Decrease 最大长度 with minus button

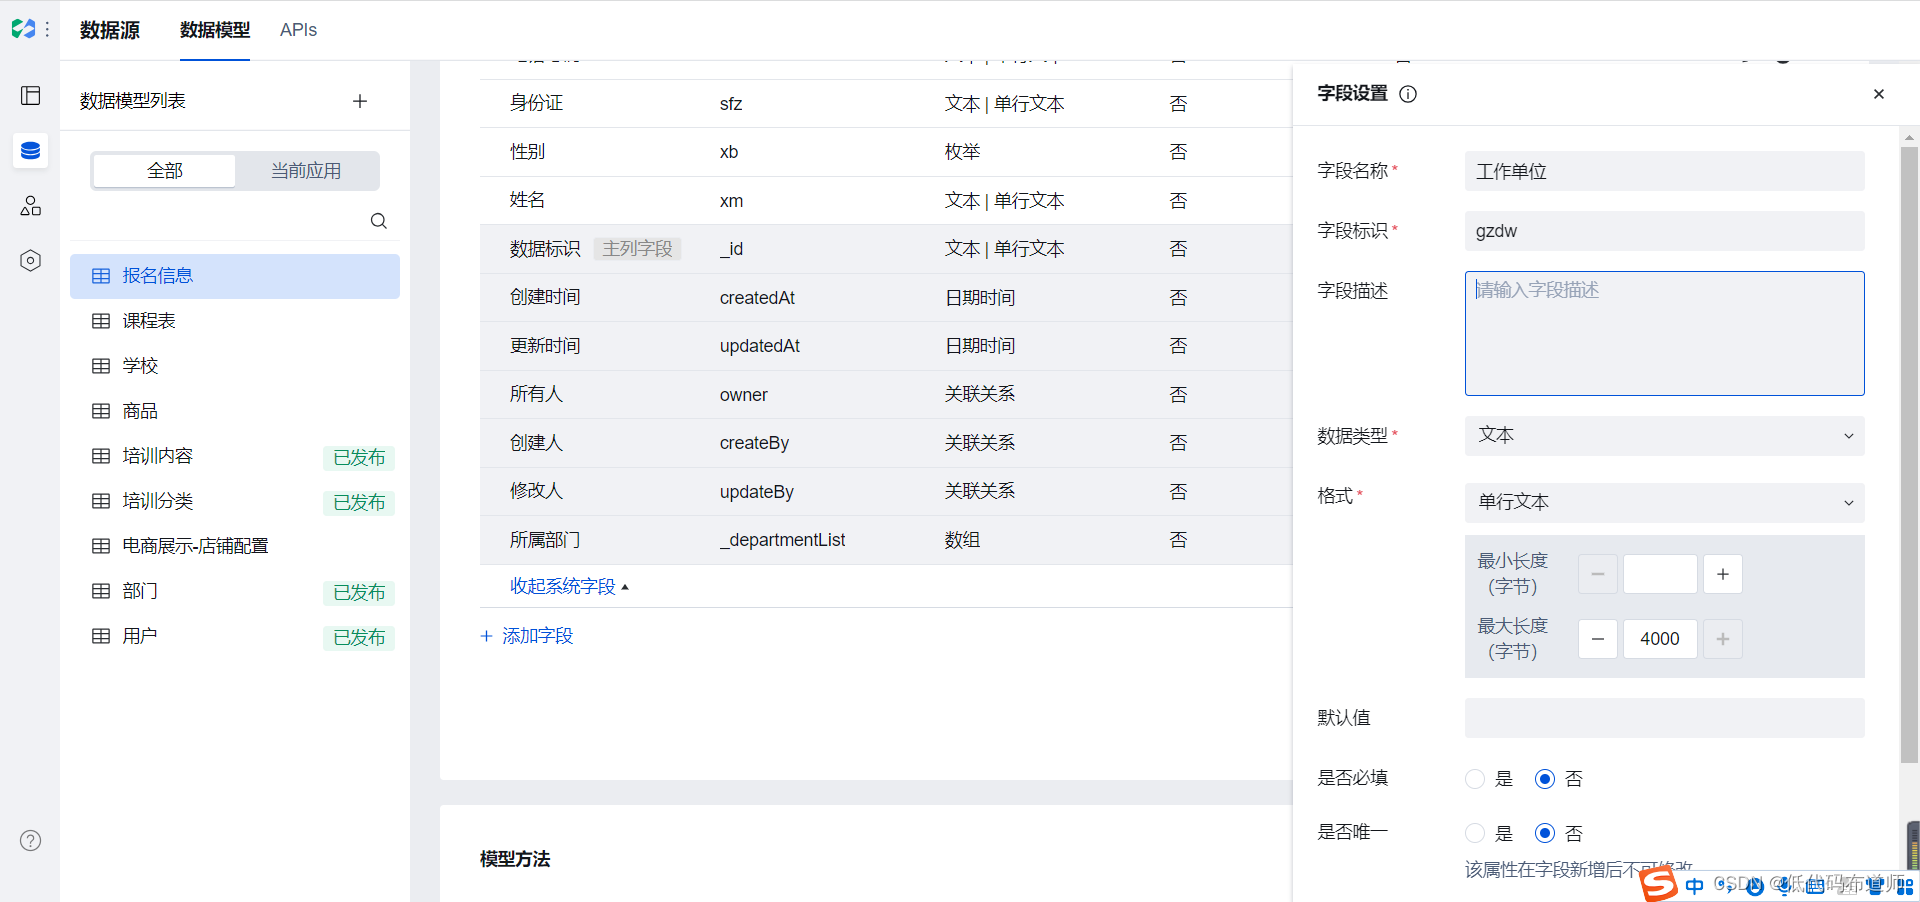[x=1598, y=639]
